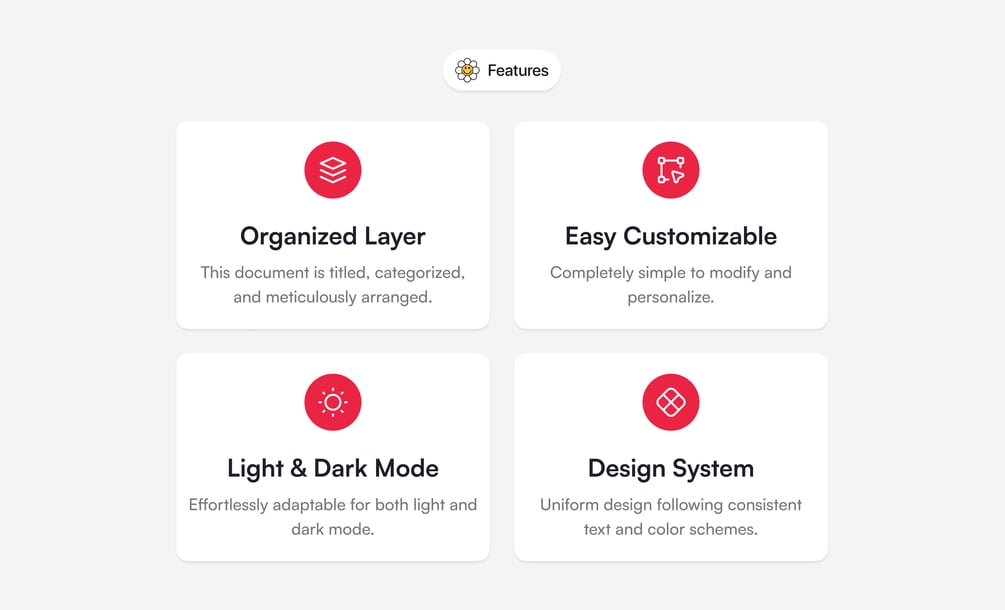
Task: Open the Easy Customizable heading
Action: point(671,236)
